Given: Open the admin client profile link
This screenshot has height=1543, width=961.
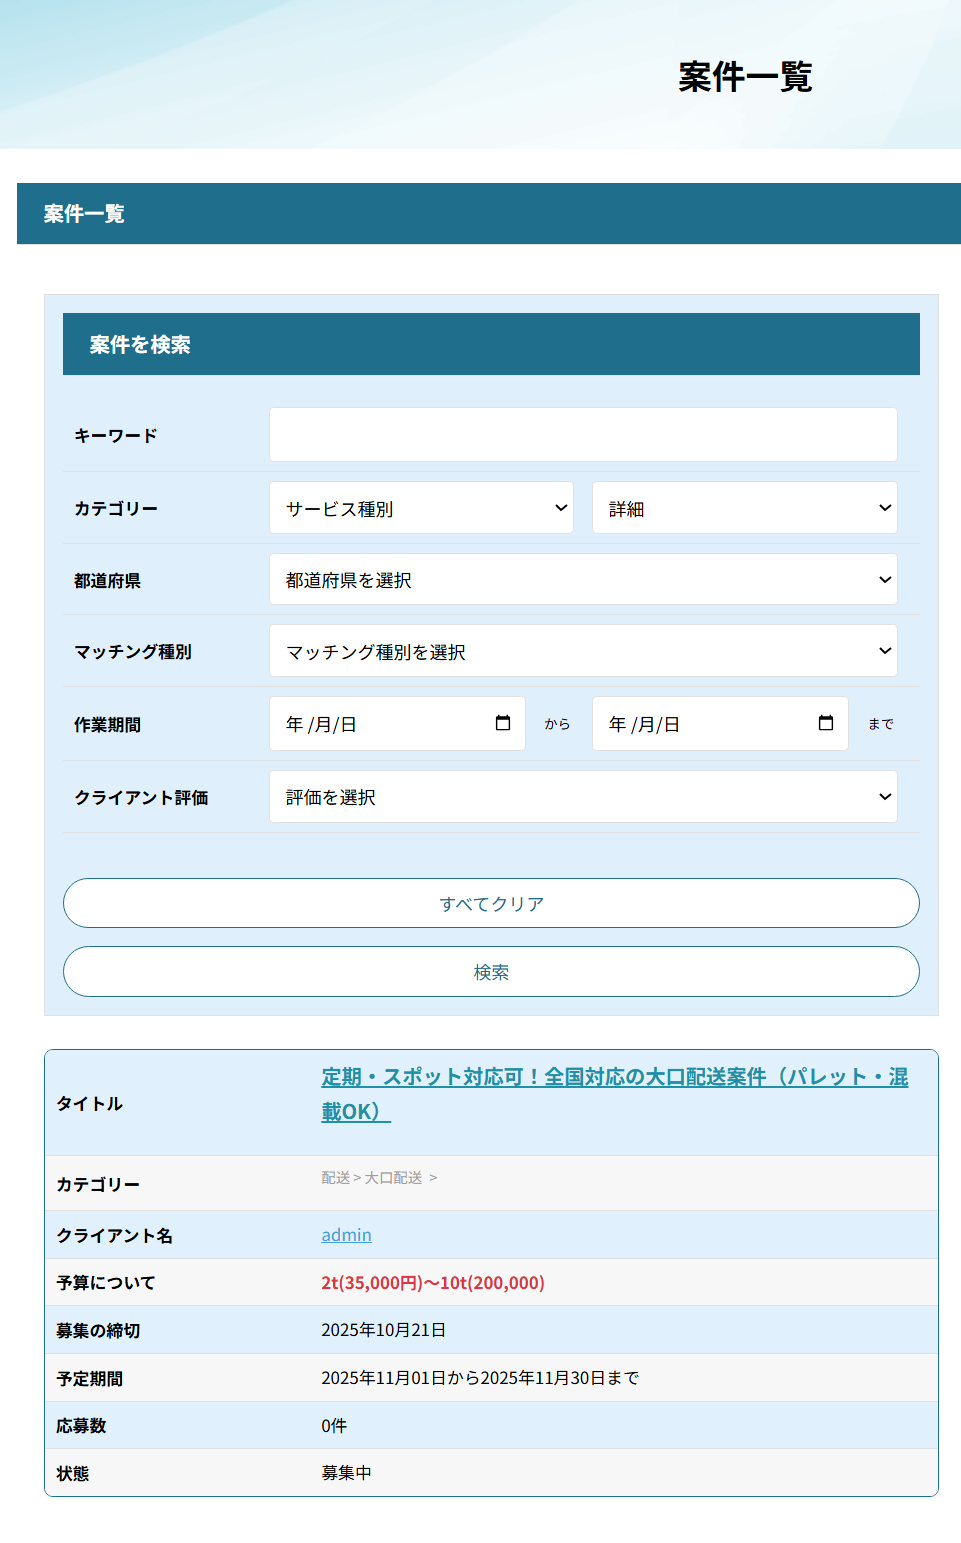Looking at the screenshot, I should 346,1235.
